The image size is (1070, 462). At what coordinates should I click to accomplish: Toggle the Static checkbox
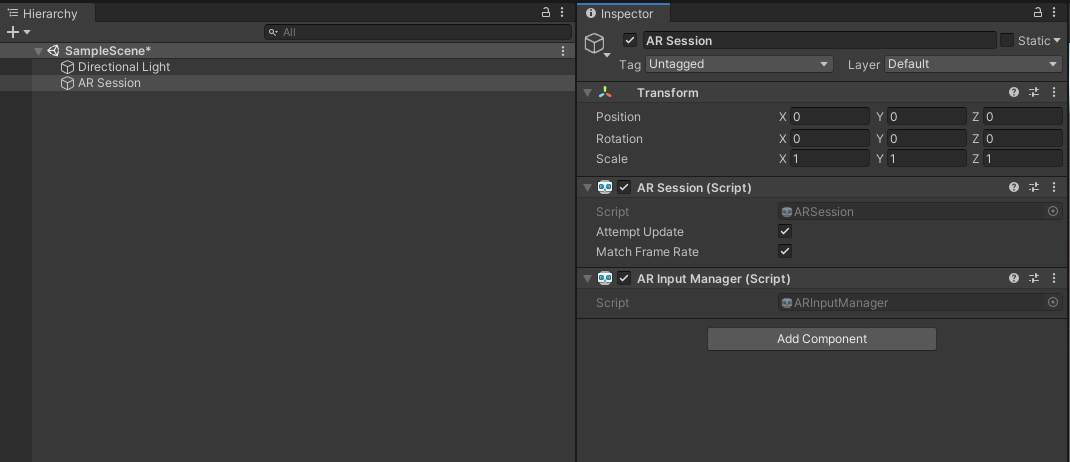pos(1007,41)
